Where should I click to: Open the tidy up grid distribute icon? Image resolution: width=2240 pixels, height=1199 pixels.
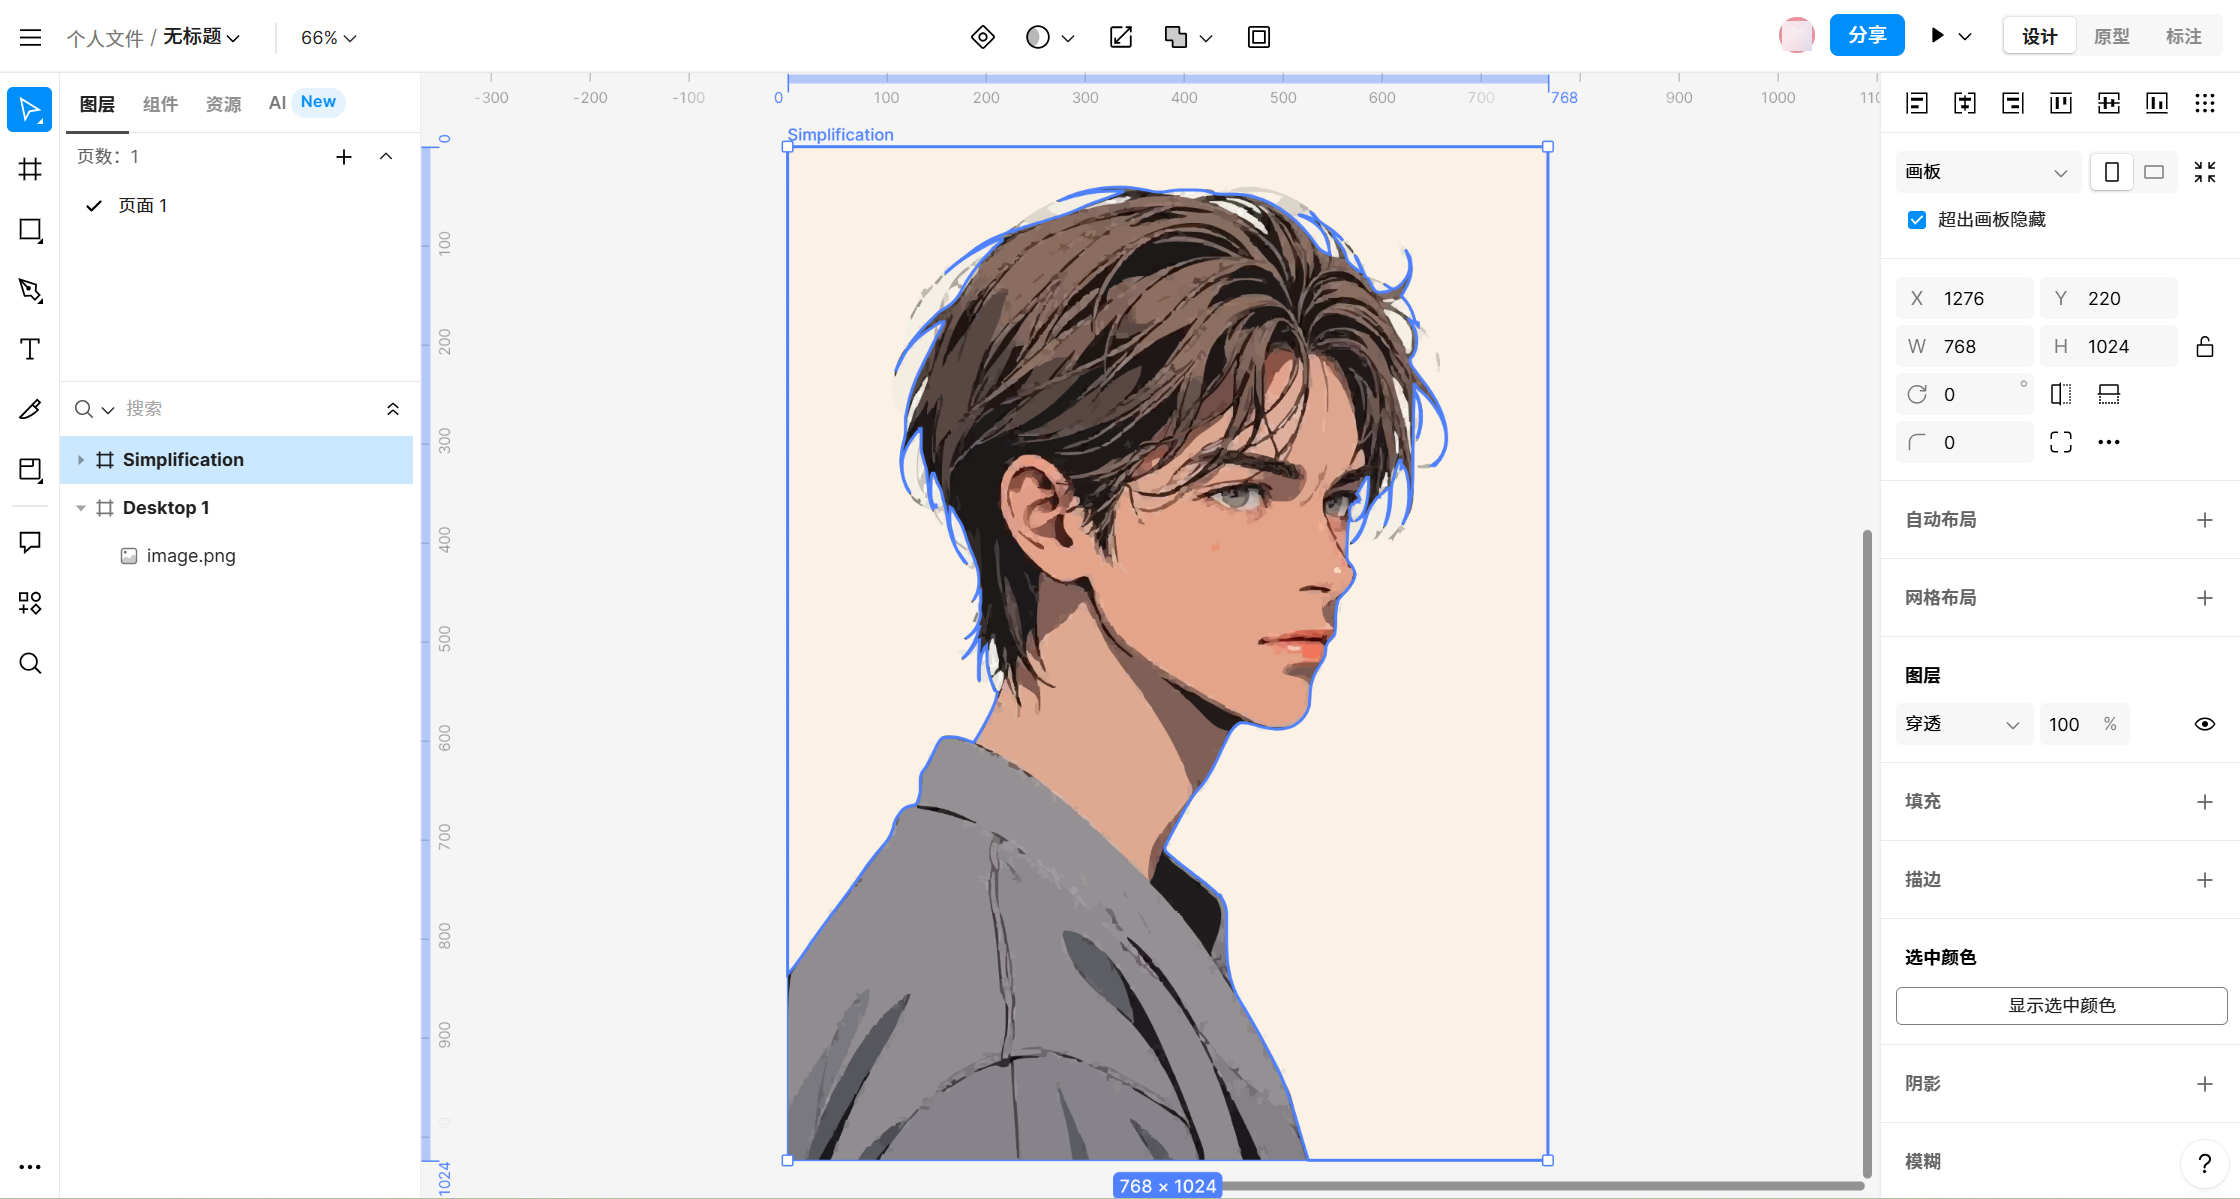tap(2205, 103)
